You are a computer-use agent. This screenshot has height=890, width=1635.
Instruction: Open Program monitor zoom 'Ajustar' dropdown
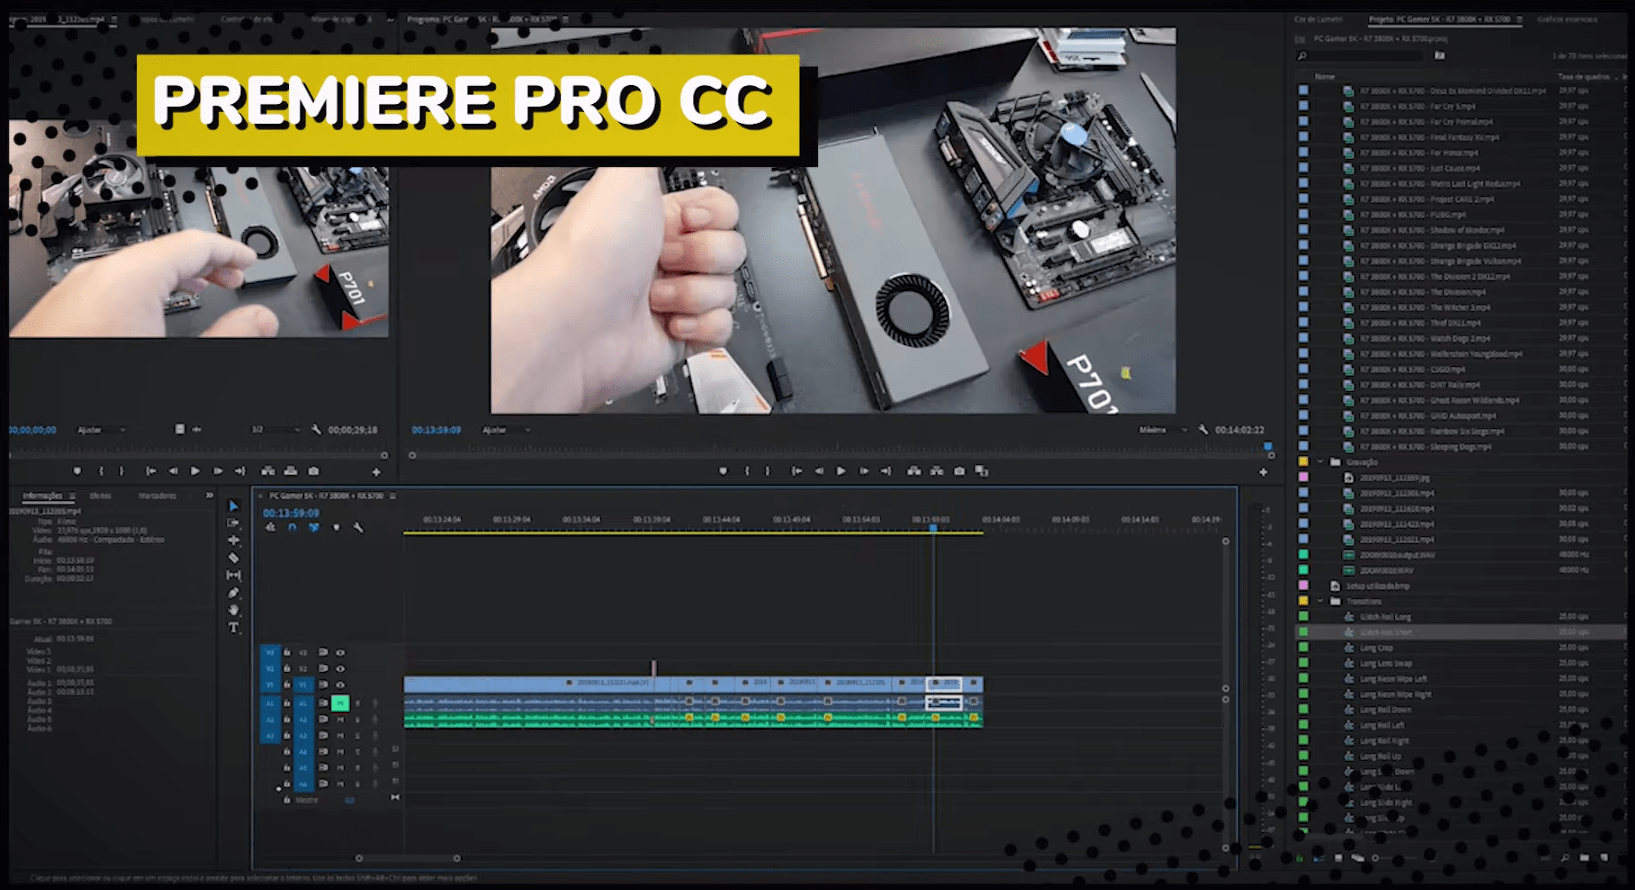point(506,430)
